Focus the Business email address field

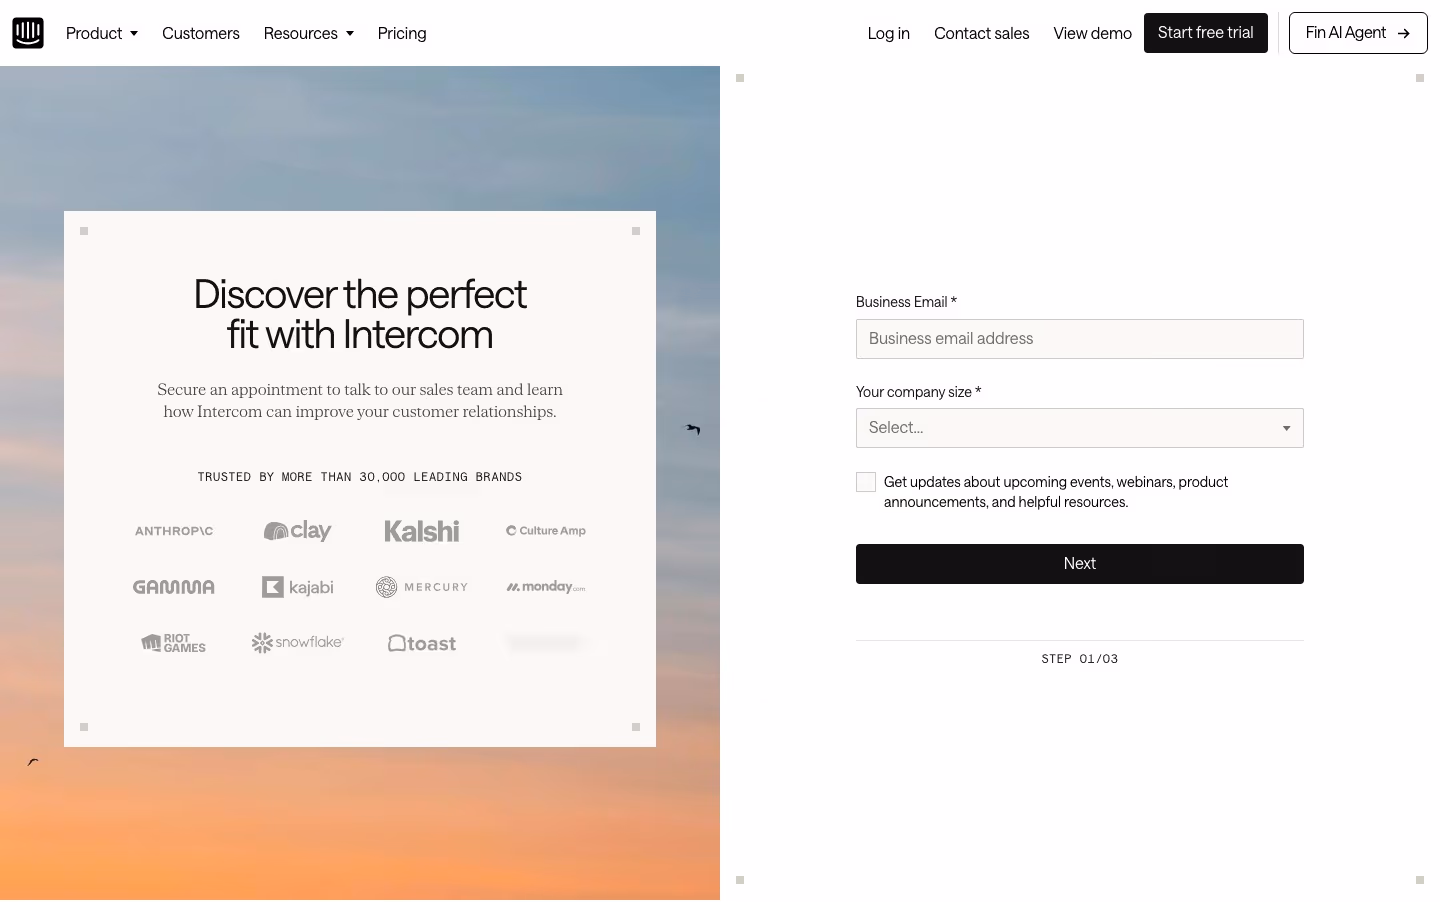tap(1080, 339)
